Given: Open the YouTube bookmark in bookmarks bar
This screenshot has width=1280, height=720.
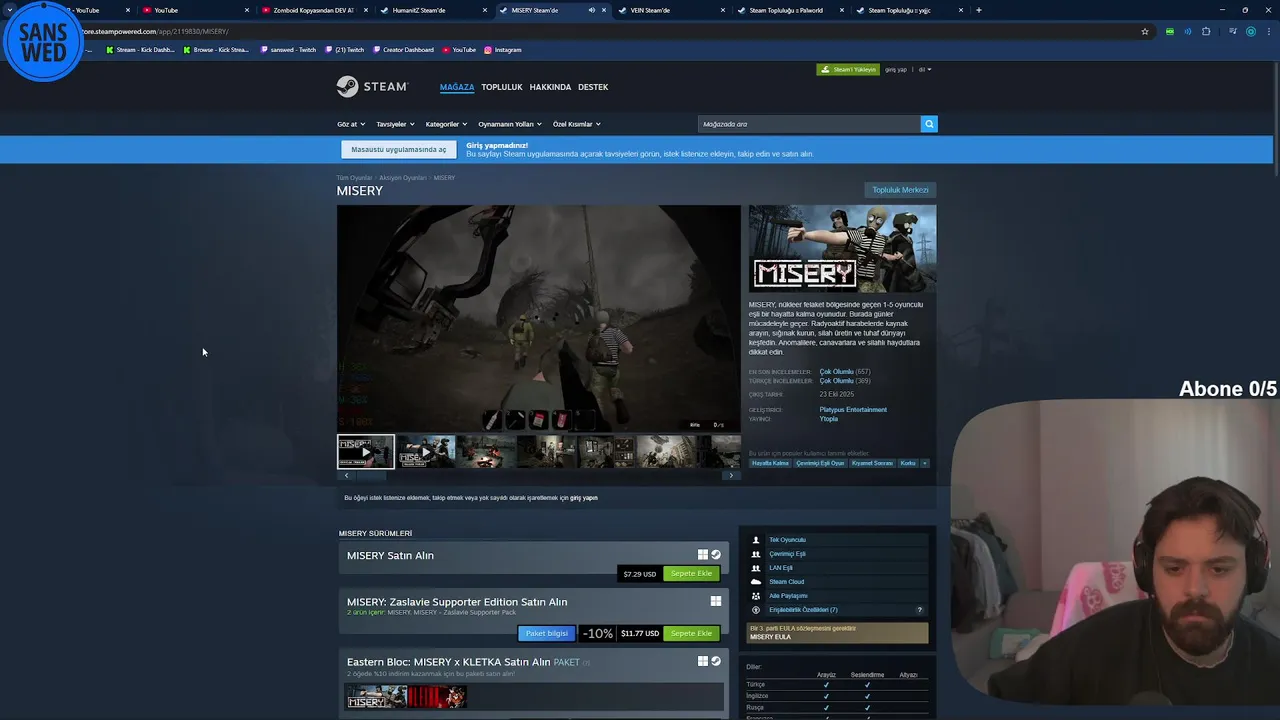Looking at the screenshot, I should coord(459,49).
